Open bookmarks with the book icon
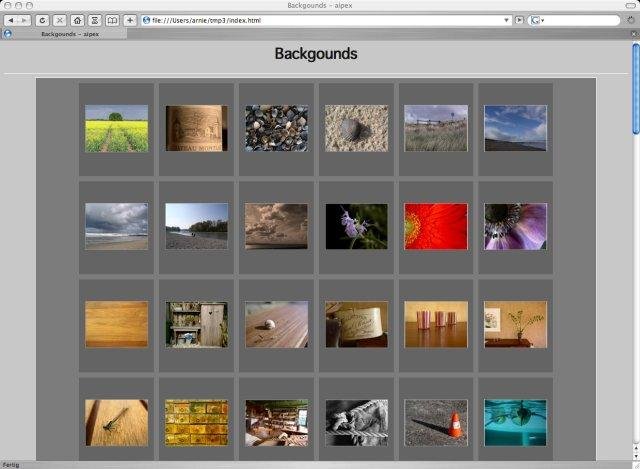Viewport: 640px width, 469px height. click(112, 20)
